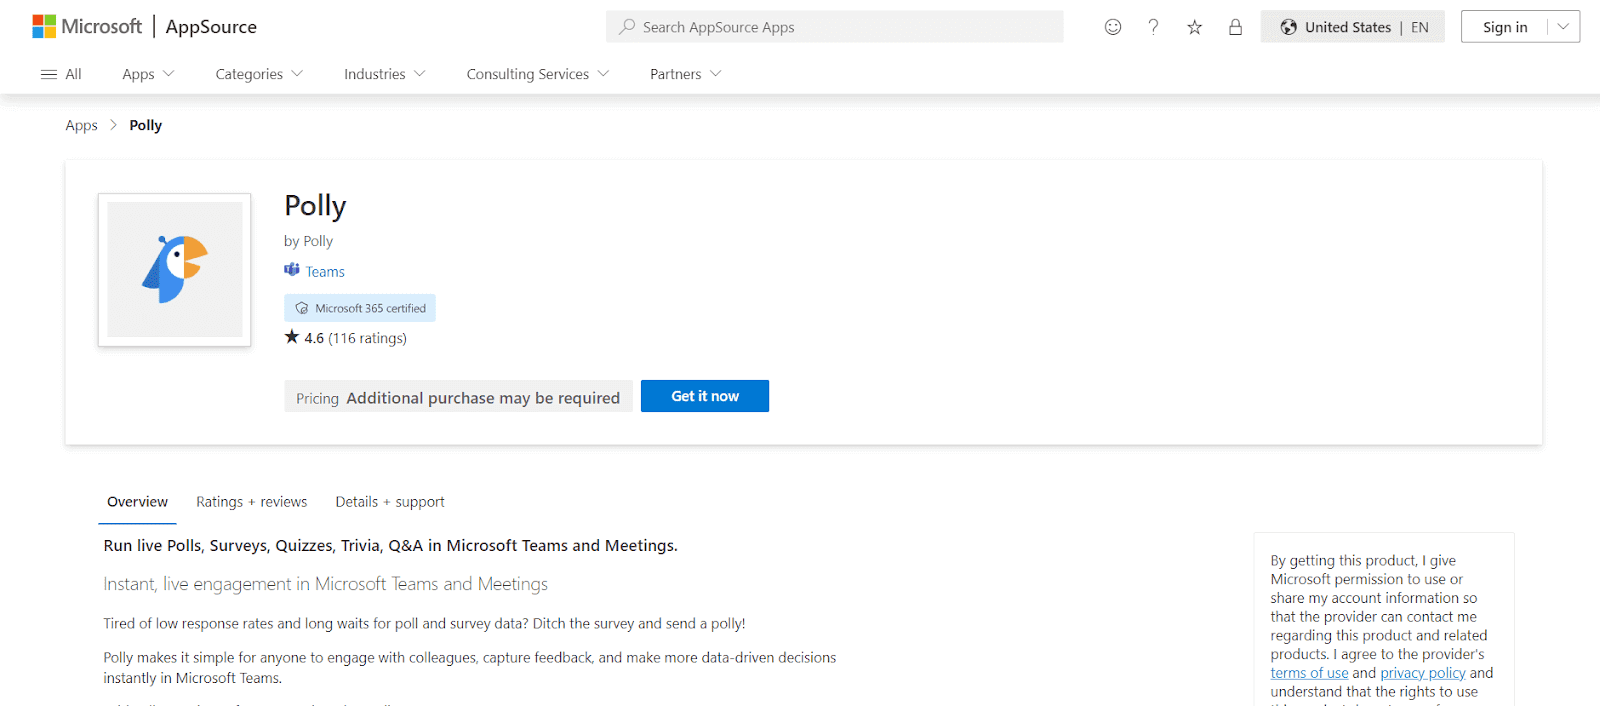Expand the Categories menu
The width and height of the screenshot is (1600, 706).
click(x=259, y=74)
